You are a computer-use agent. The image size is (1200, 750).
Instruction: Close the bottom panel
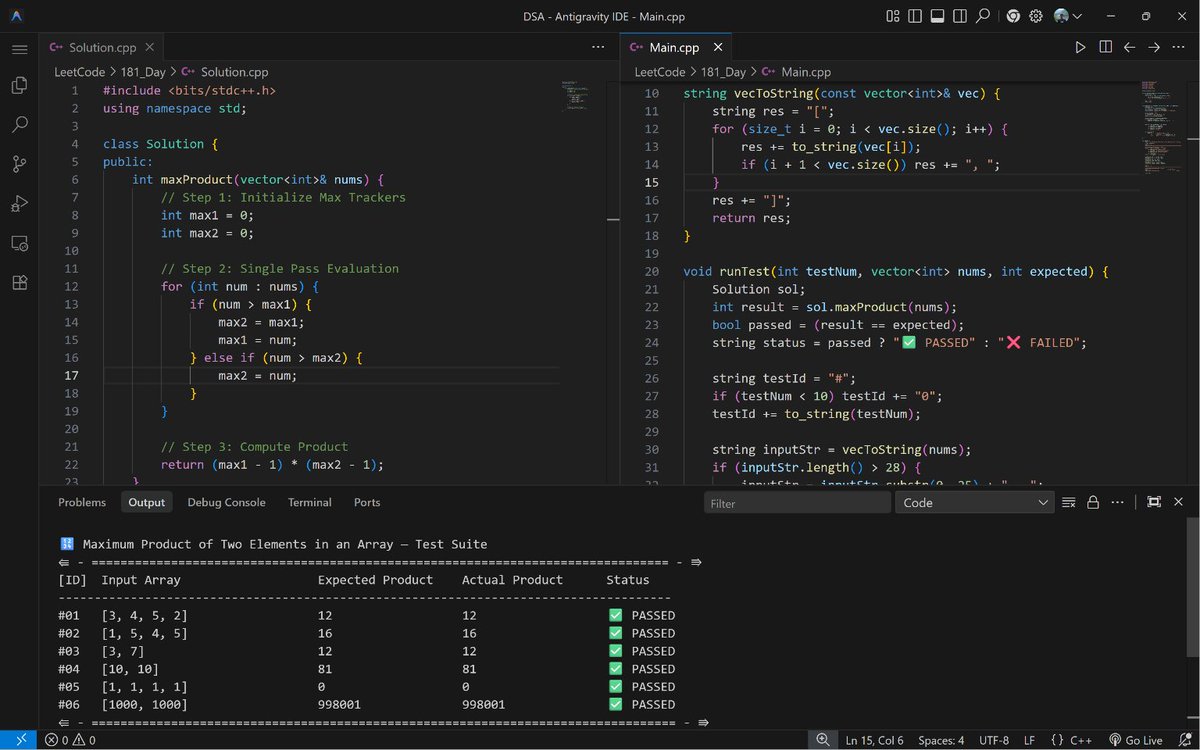tap(1178, 502)
